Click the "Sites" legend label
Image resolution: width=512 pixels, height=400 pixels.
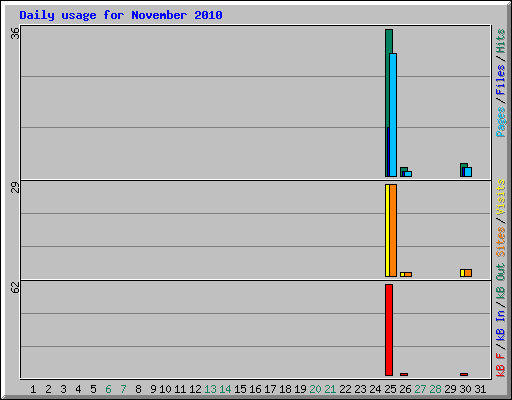coord(500,242)
